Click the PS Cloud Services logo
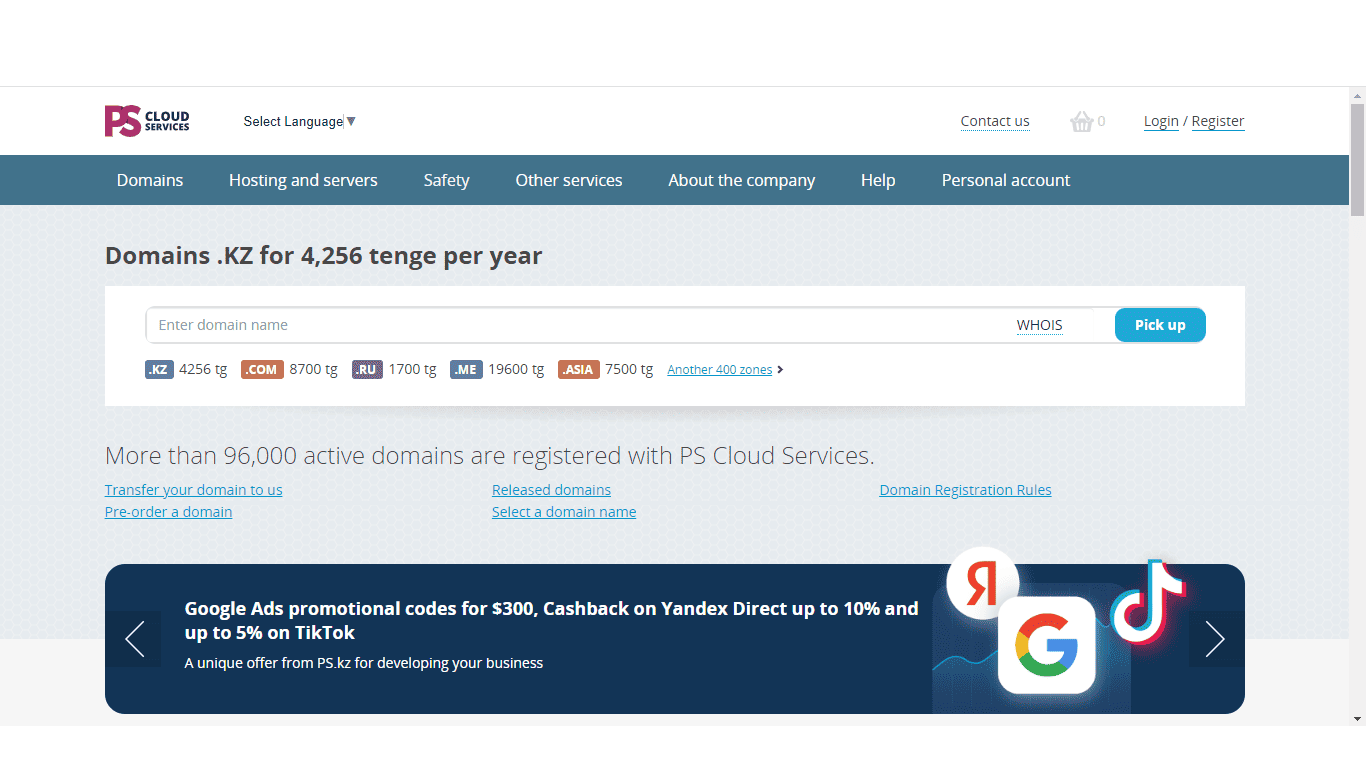 pos(147,121)
